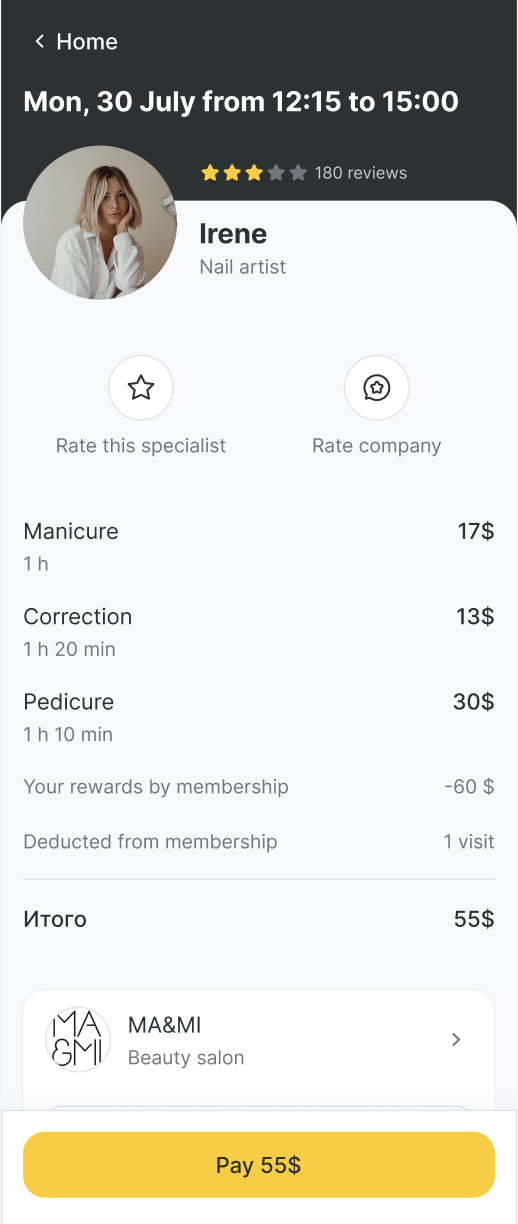Tap Irene's name heading
The width and height of the screenshot is (518, 1224).
233,234
